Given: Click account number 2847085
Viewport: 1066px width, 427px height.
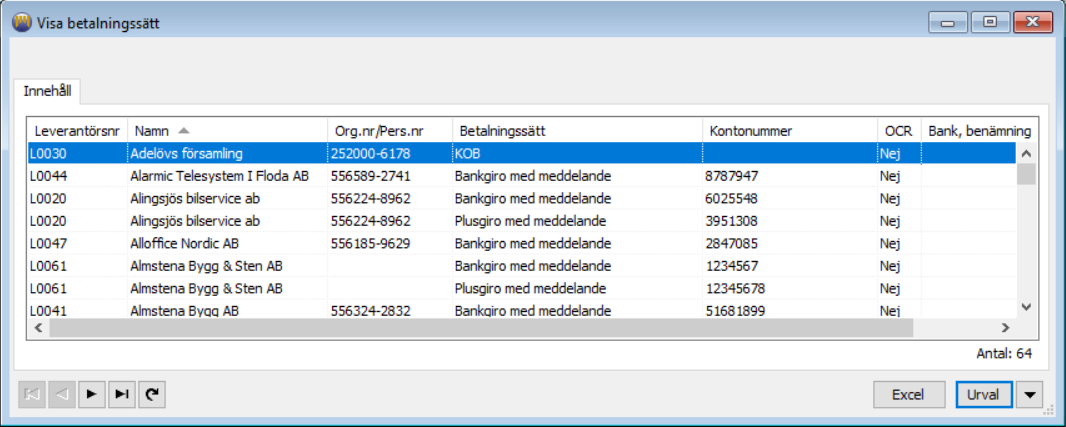Looking at the screenshot, I should pos(731,243).
